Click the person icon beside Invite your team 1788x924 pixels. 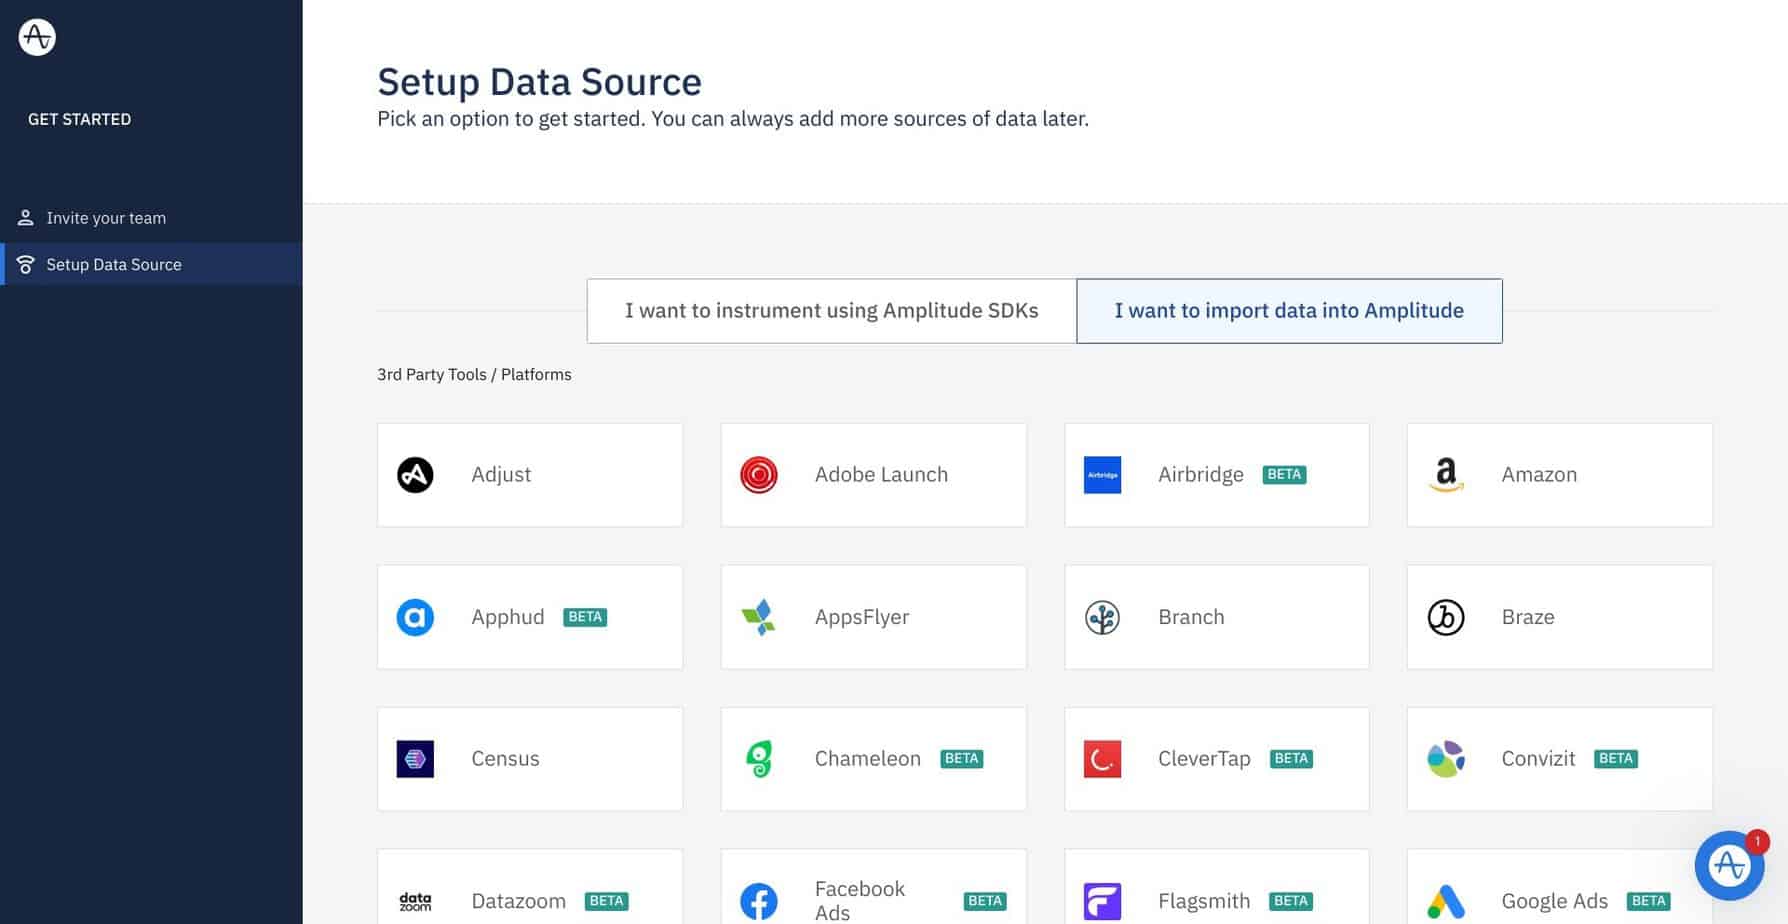[x=26, y=217]
